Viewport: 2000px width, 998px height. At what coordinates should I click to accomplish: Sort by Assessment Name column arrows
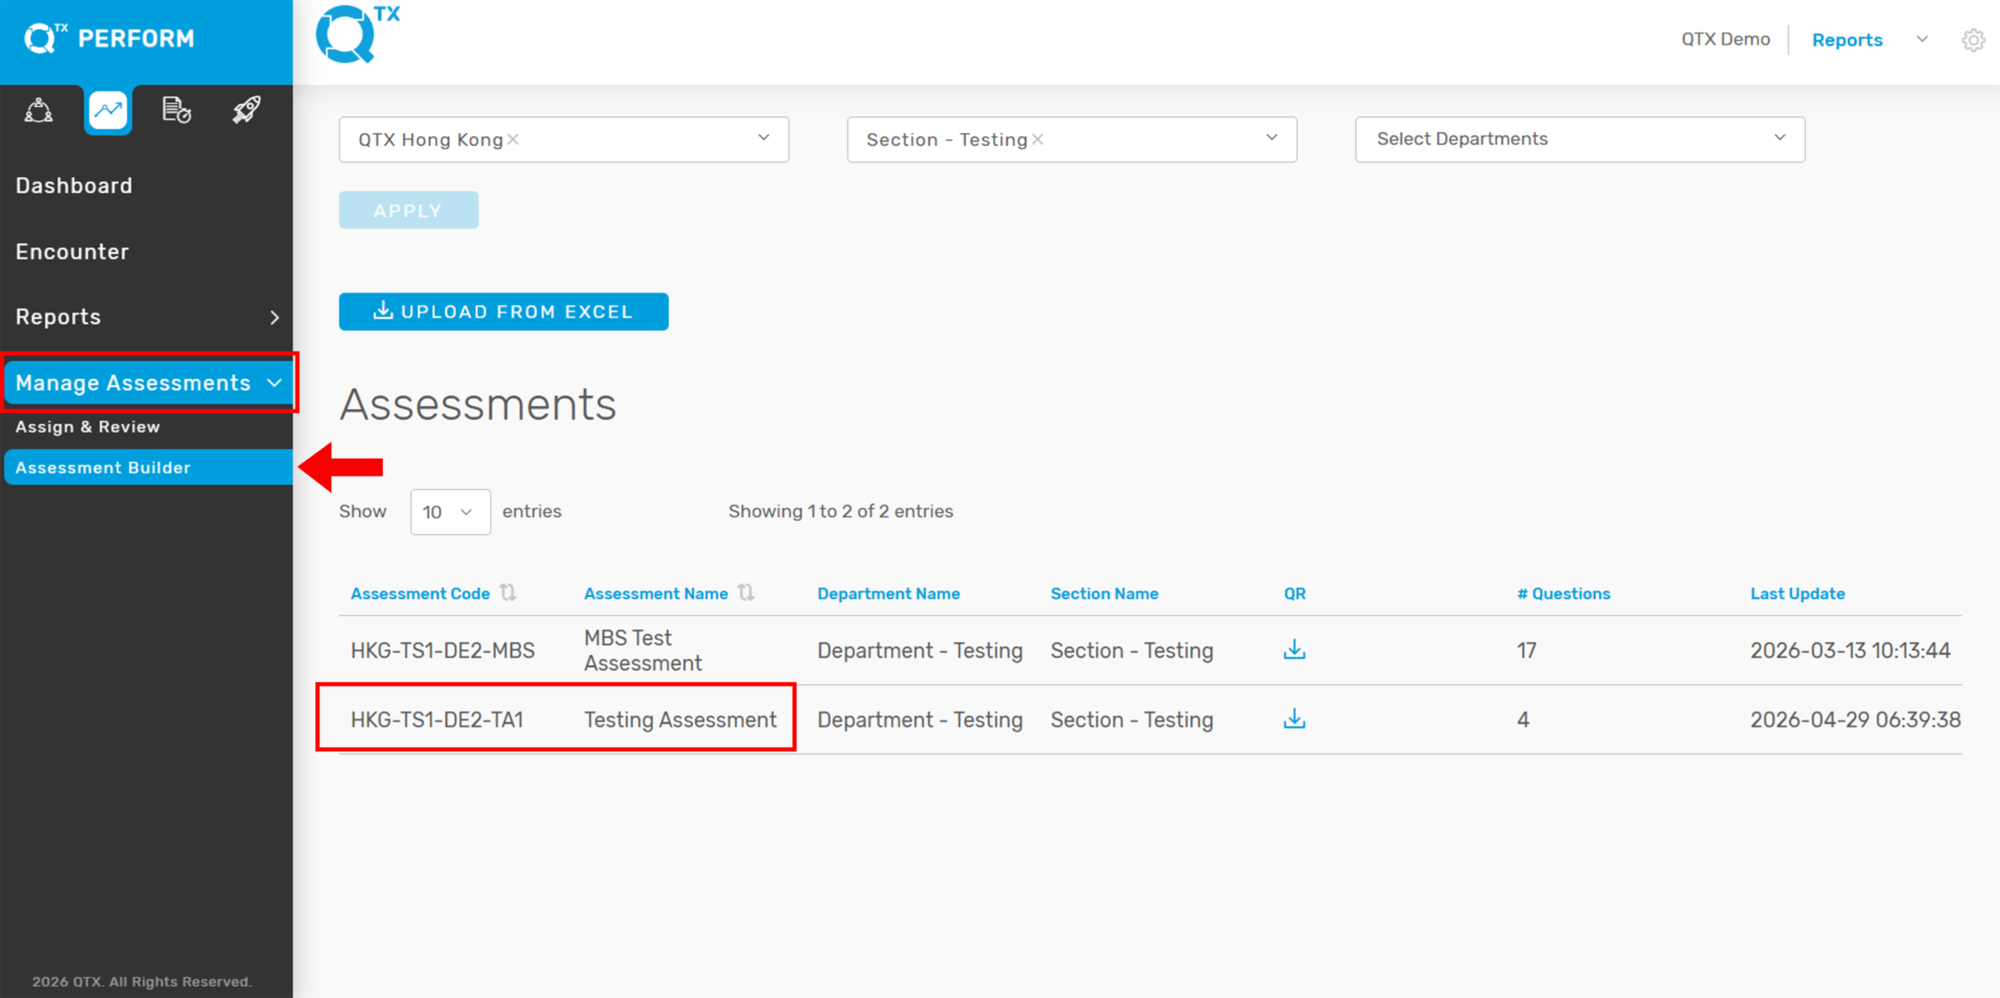point(746,593)
